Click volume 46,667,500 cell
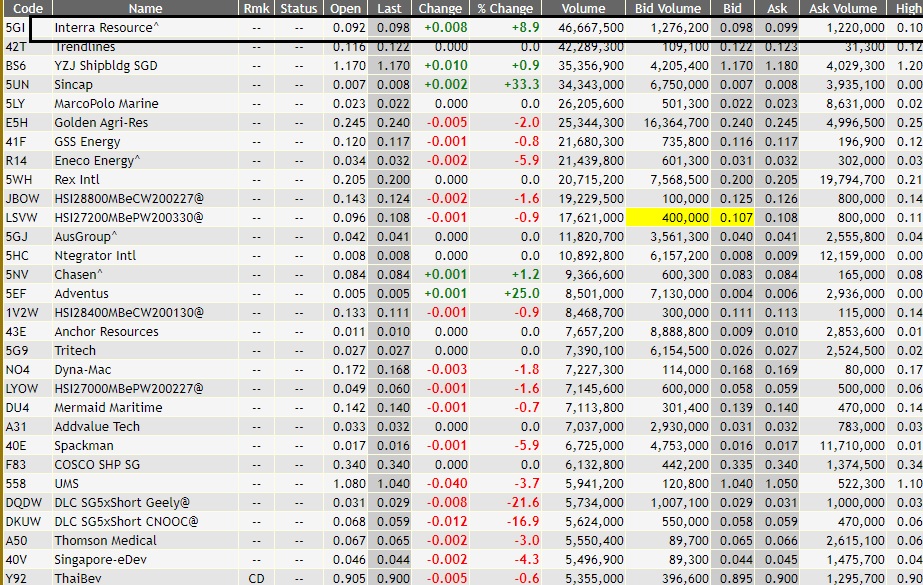This screenshot has height=585, width=923. tap(591, 28)
